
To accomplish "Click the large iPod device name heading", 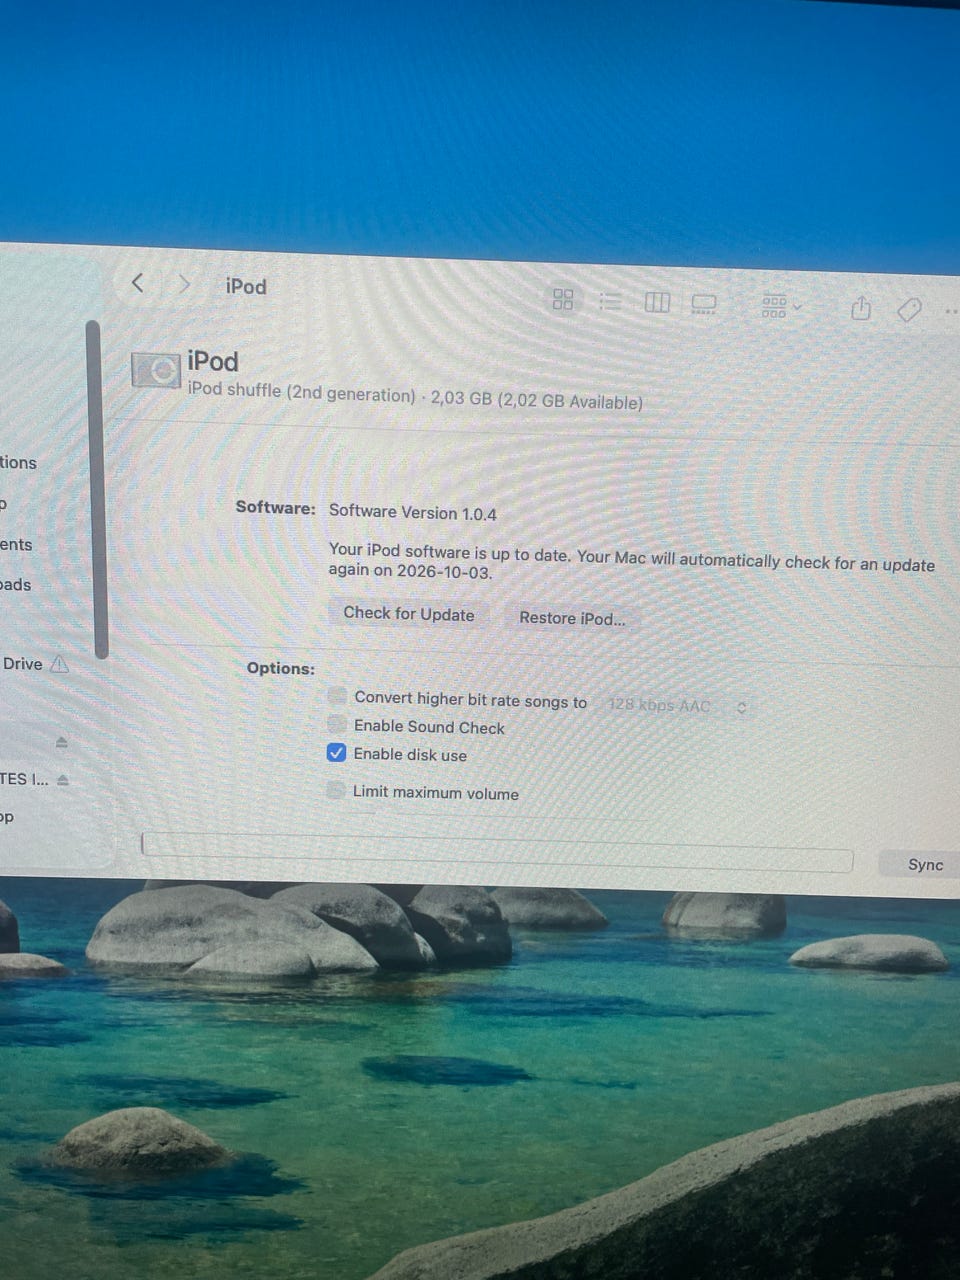I will click(213, 361).
